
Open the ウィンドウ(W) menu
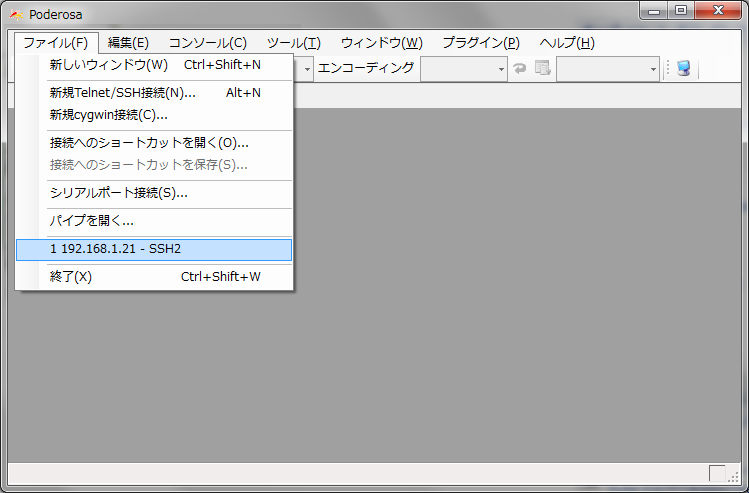(x=382, y=43)
